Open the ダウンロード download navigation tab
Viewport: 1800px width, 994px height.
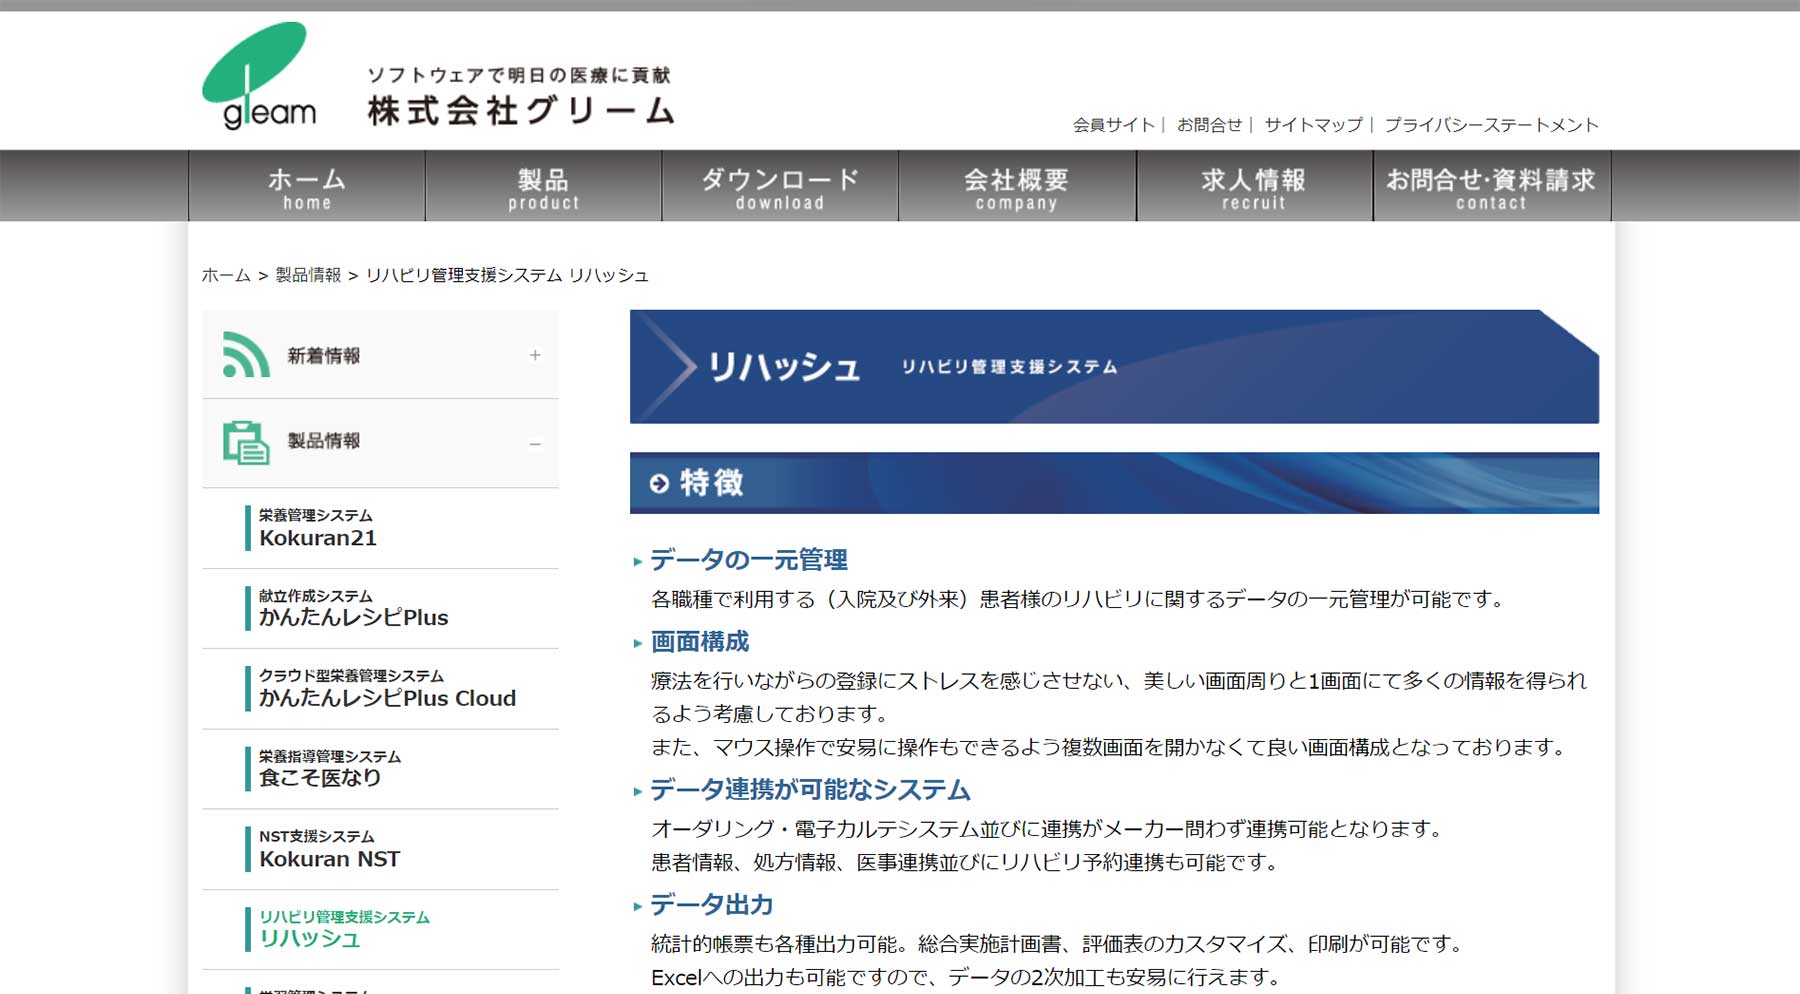(x=780, y=186)
